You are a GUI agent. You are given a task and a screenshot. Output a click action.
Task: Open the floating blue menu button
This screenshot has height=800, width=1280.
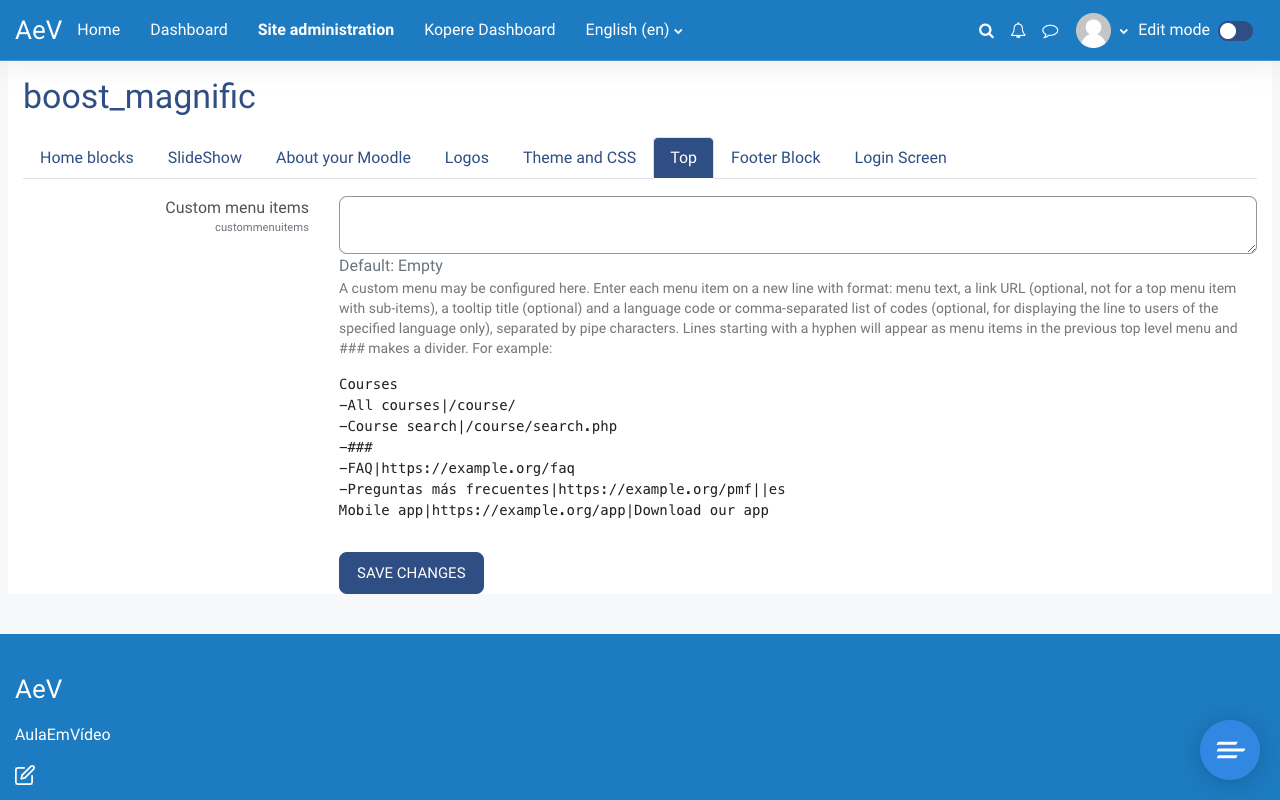[1229, 750]
